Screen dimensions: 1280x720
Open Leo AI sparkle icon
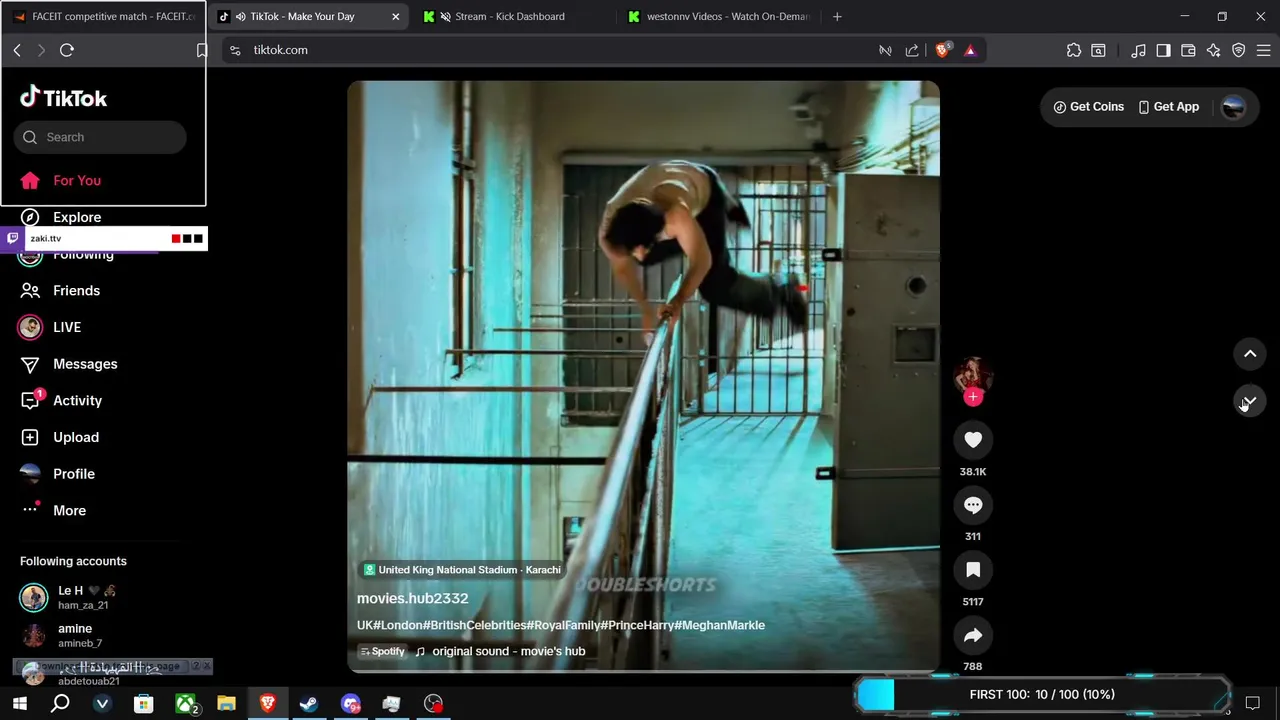(1214, 50)
